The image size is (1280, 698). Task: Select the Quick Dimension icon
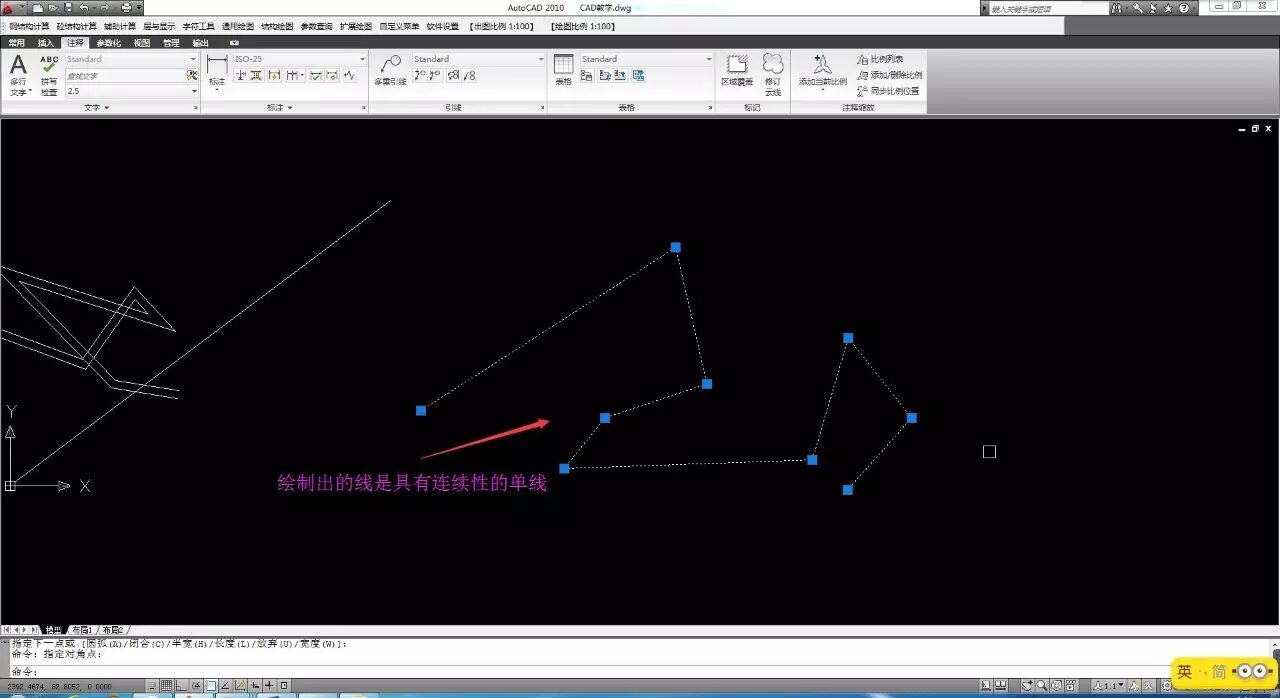pyautogui.click(x=273, y=75)
